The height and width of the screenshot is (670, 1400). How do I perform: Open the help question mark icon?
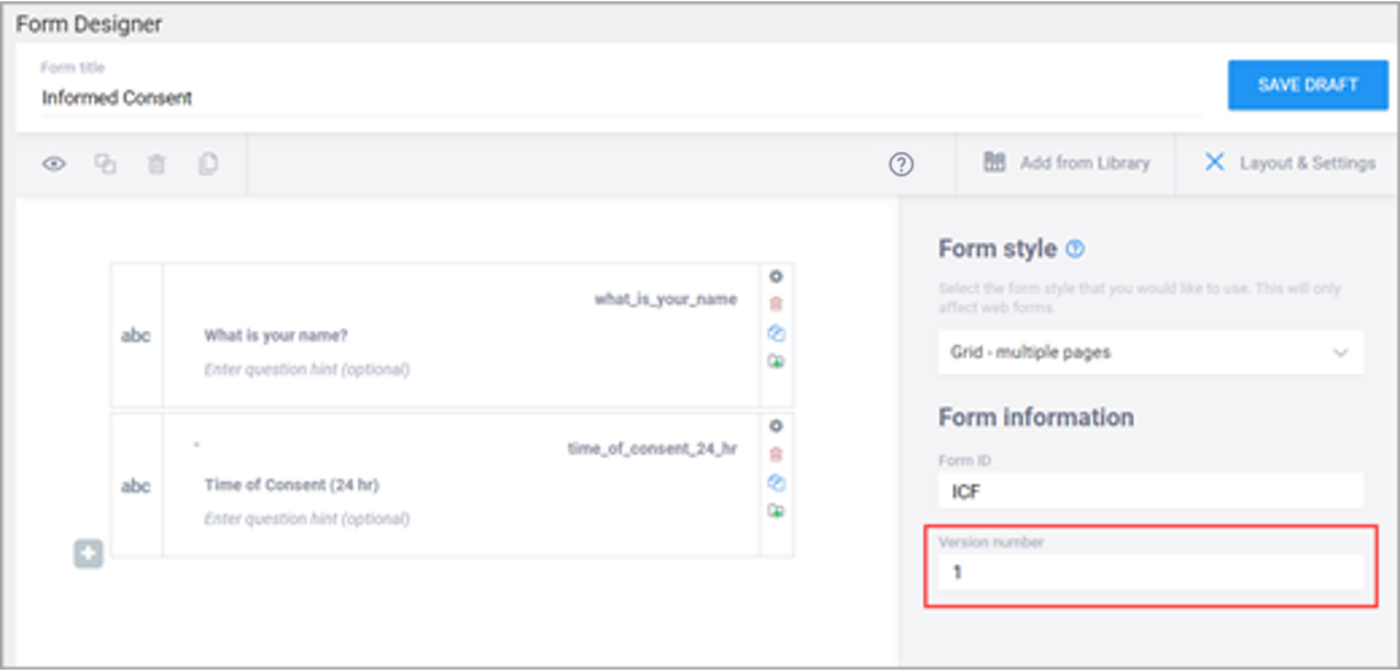tap(900, 163)
